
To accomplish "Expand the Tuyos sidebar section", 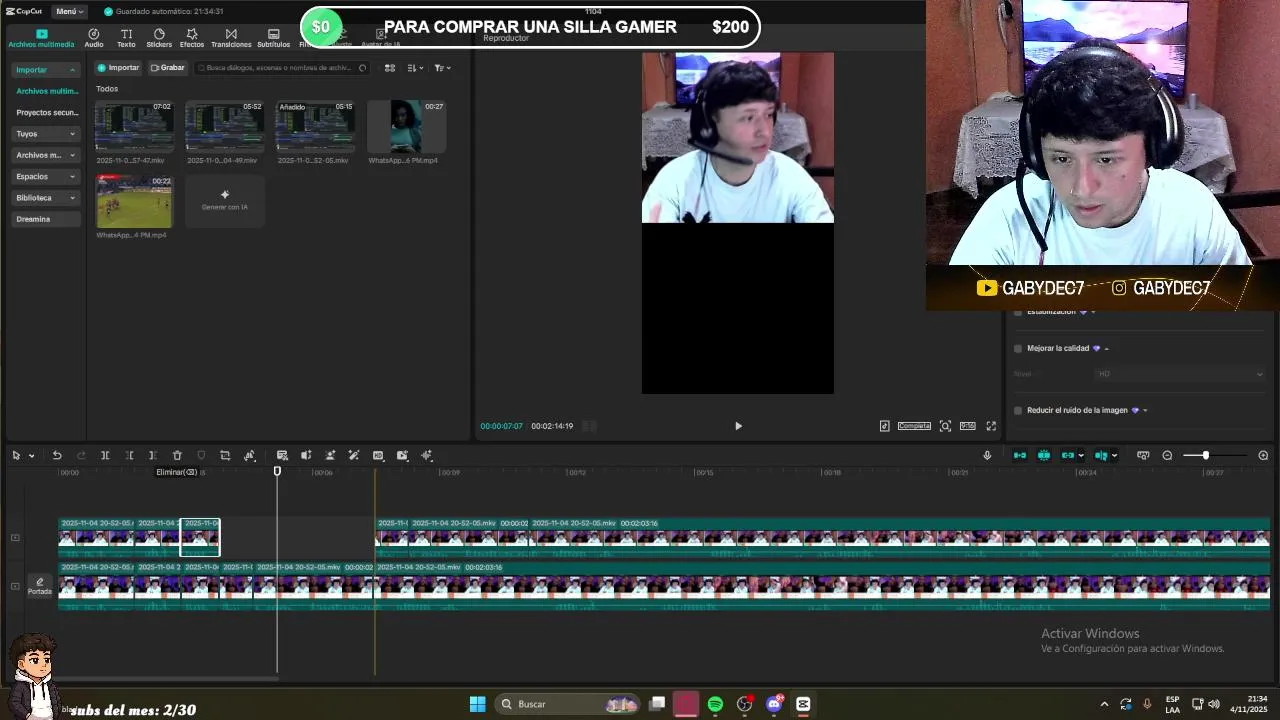I will click(45, 134).
